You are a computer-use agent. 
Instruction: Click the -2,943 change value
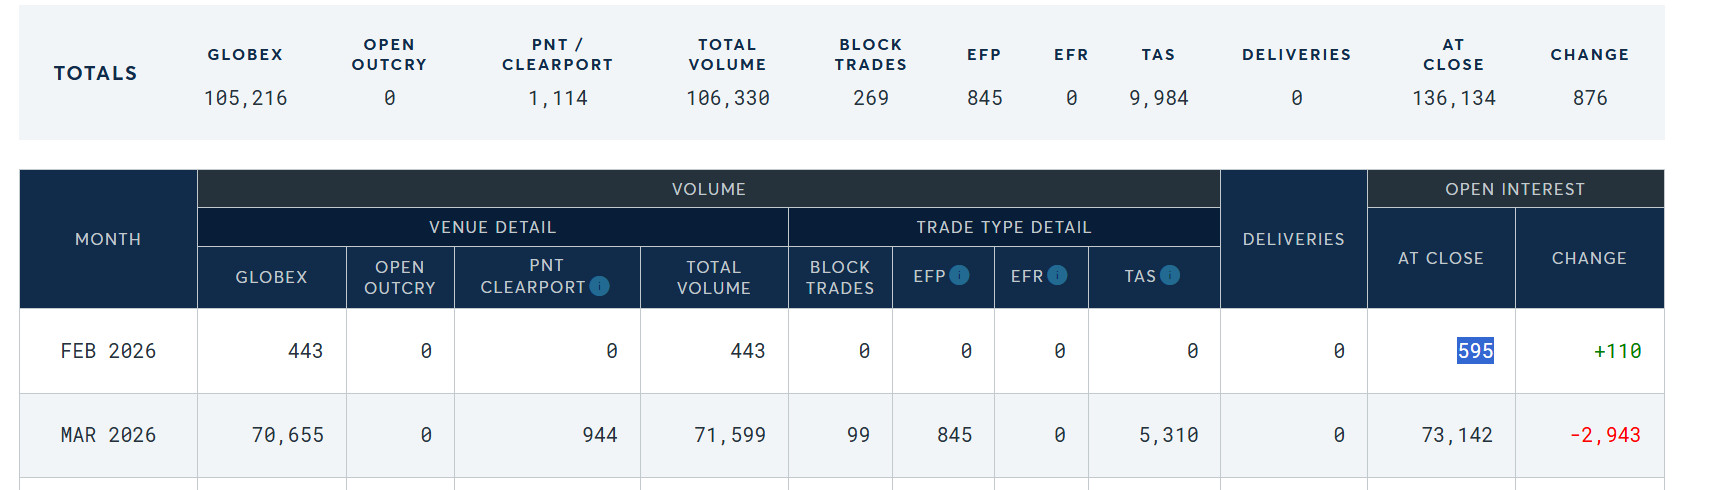click(1604, 435)
